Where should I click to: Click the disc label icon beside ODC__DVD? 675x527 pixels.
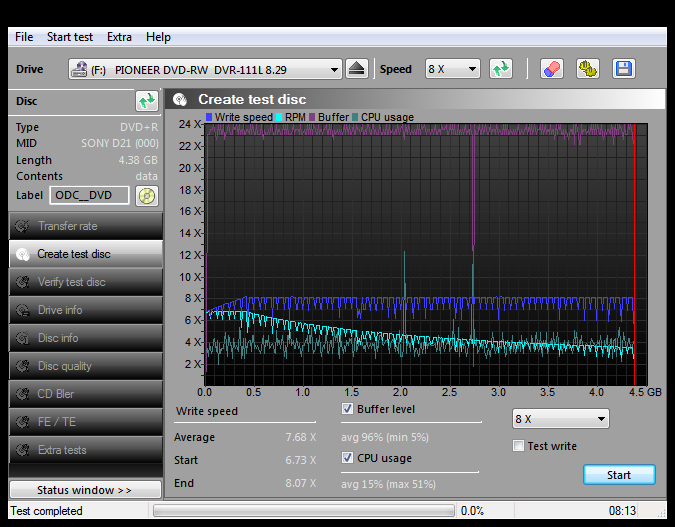[147, 196]
